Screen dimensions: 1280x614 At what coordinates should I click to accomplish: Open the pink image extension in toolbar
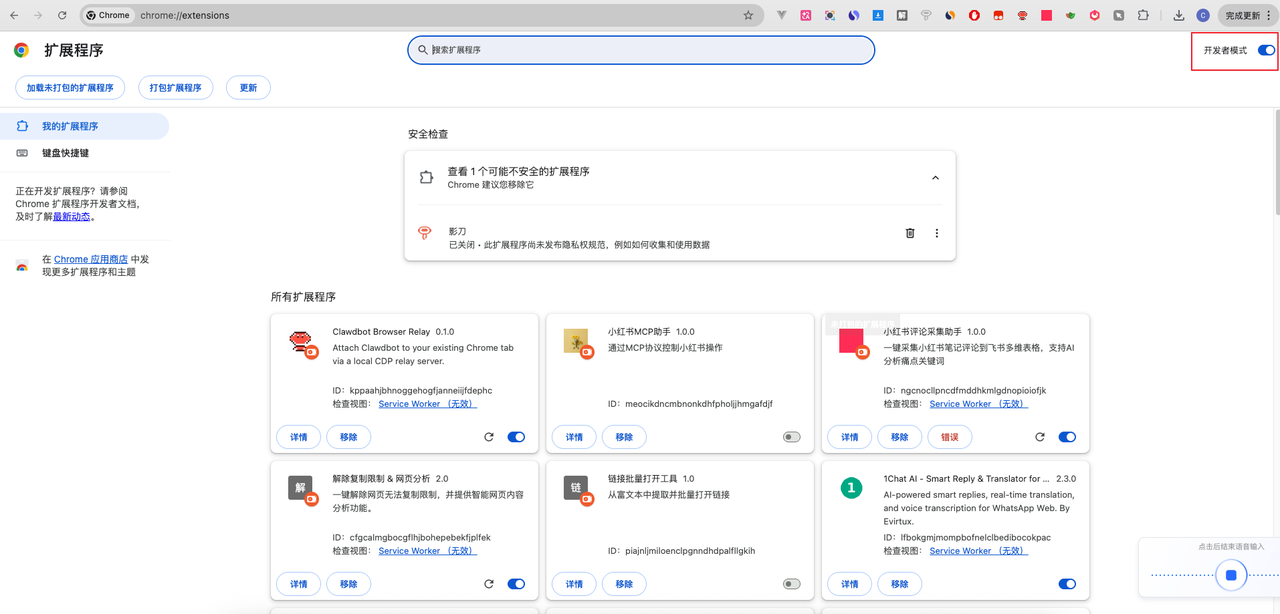pyautogui.click(x=805, y=15)
